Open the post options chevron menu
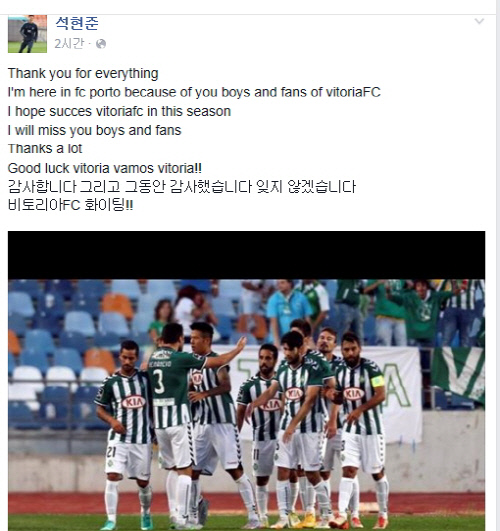This screenshot has height=531, width=500. click(x=479, y=22)
